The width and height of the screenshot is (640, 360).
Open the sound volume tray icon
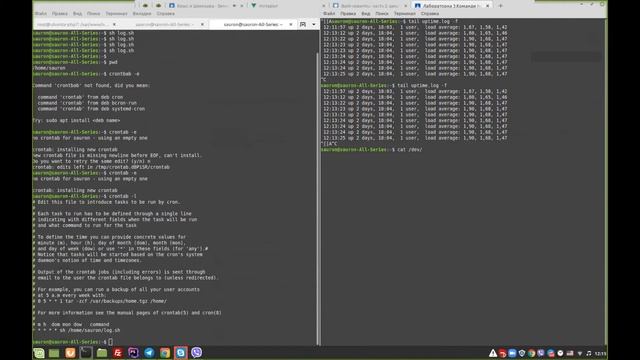(589, 353)
